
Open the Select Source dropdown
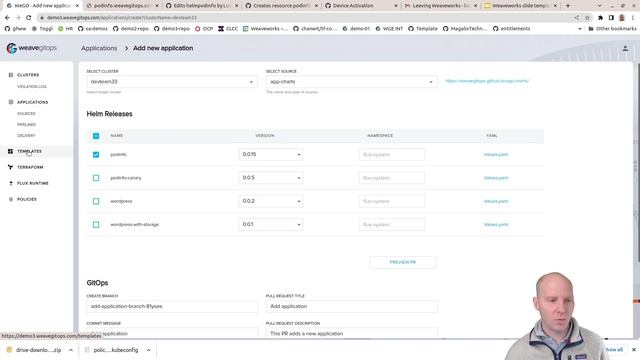pos(351,82)
